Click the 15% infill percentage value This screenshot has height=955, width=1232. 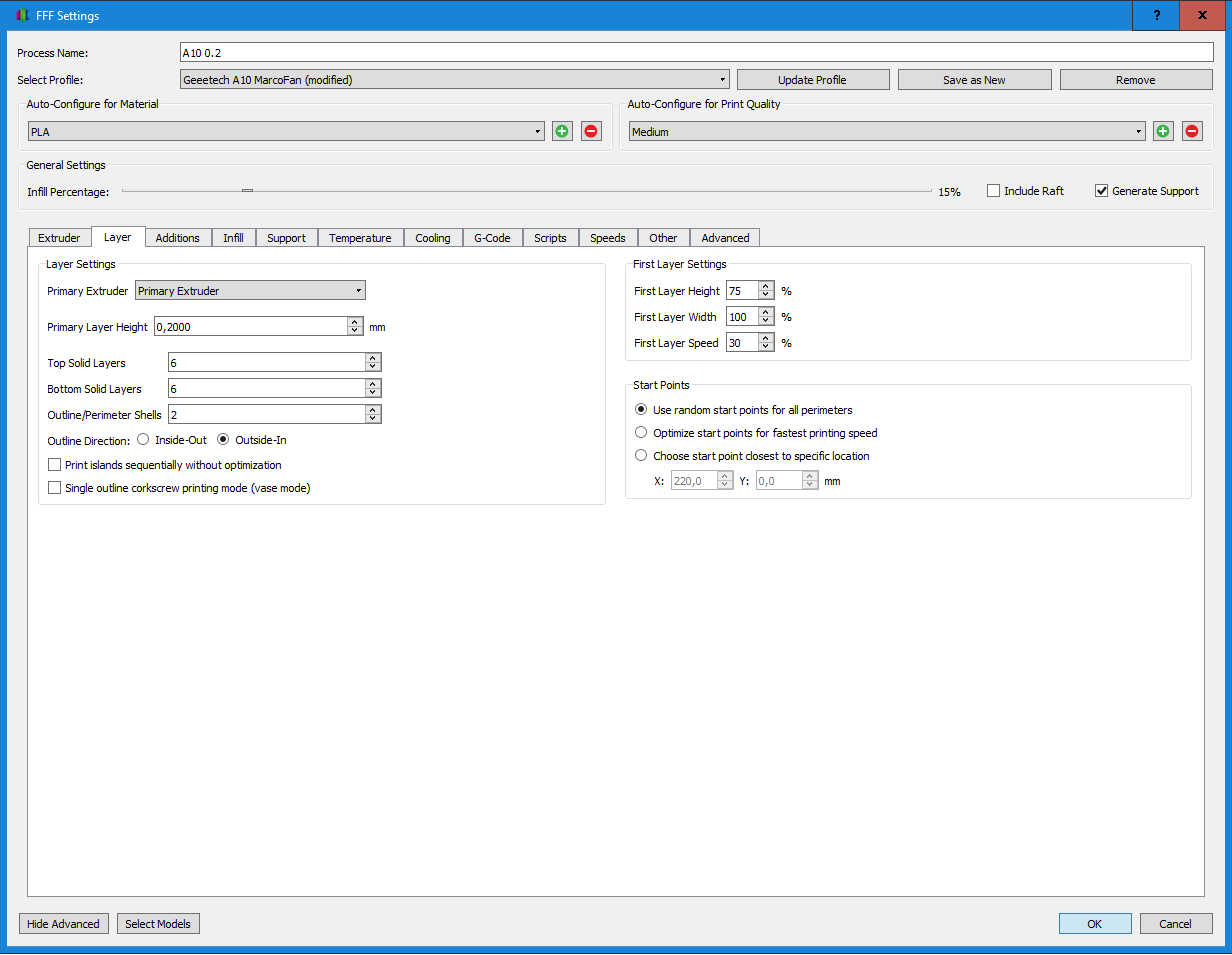pyautogui.click(x=949, y=192)
